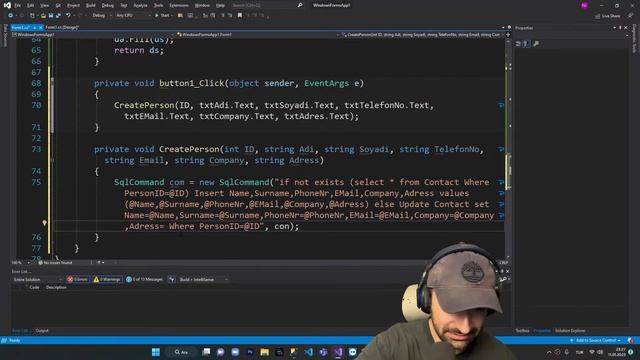Screen dimensions: 640x360
Task: Click the Navigate Backward toolbar icon
Action: [x=10, y=16]
